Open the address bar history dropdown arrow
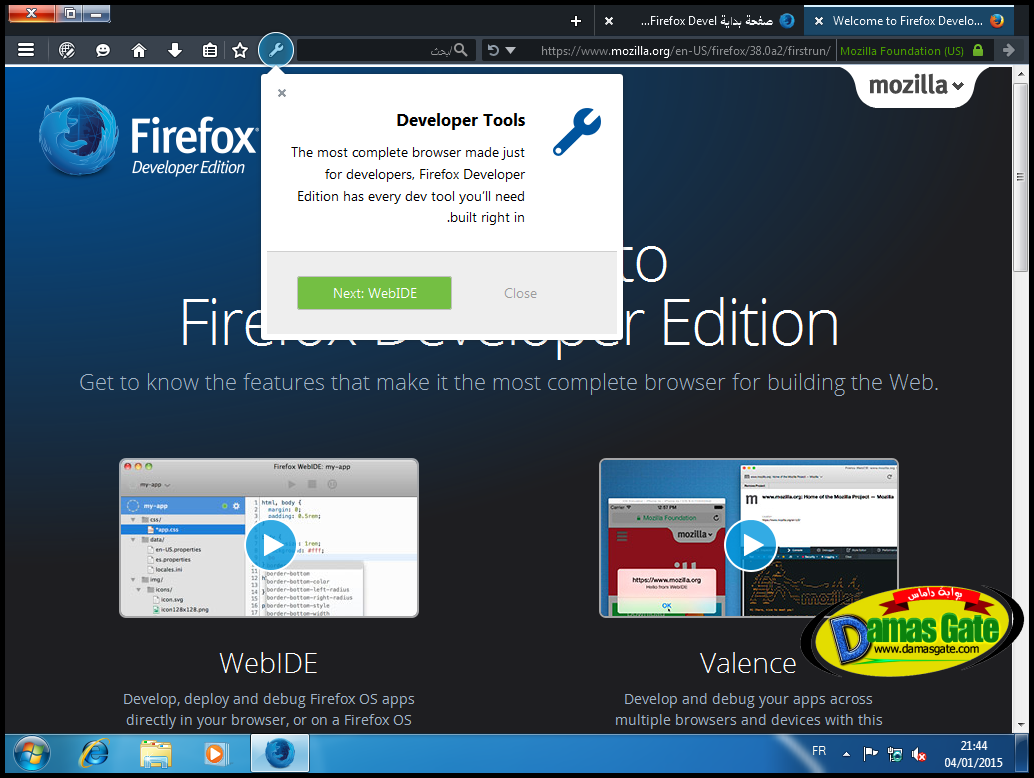 coord(510,50)
